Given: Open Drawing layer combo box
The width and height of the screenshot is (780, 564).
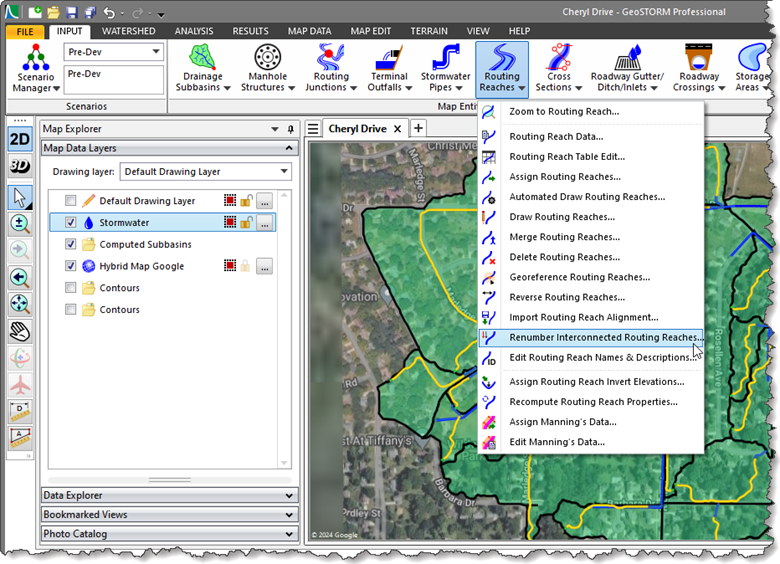Looking at the screenshot, I should pos(205,172).
